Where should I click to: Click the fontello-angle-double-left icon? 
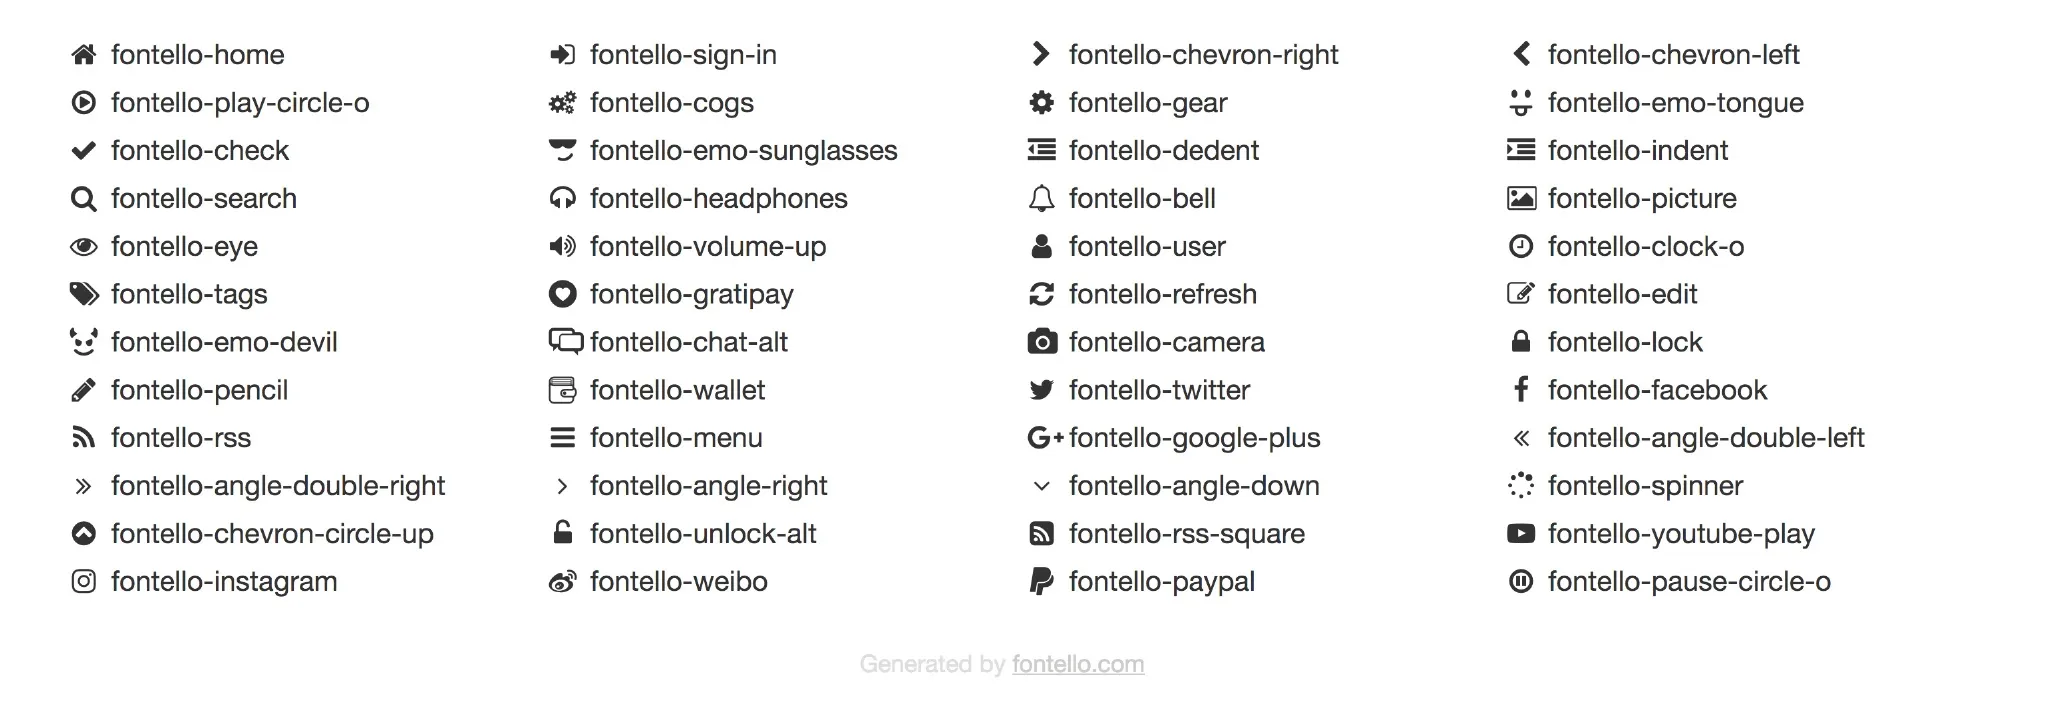click(x=1521, y=438)
